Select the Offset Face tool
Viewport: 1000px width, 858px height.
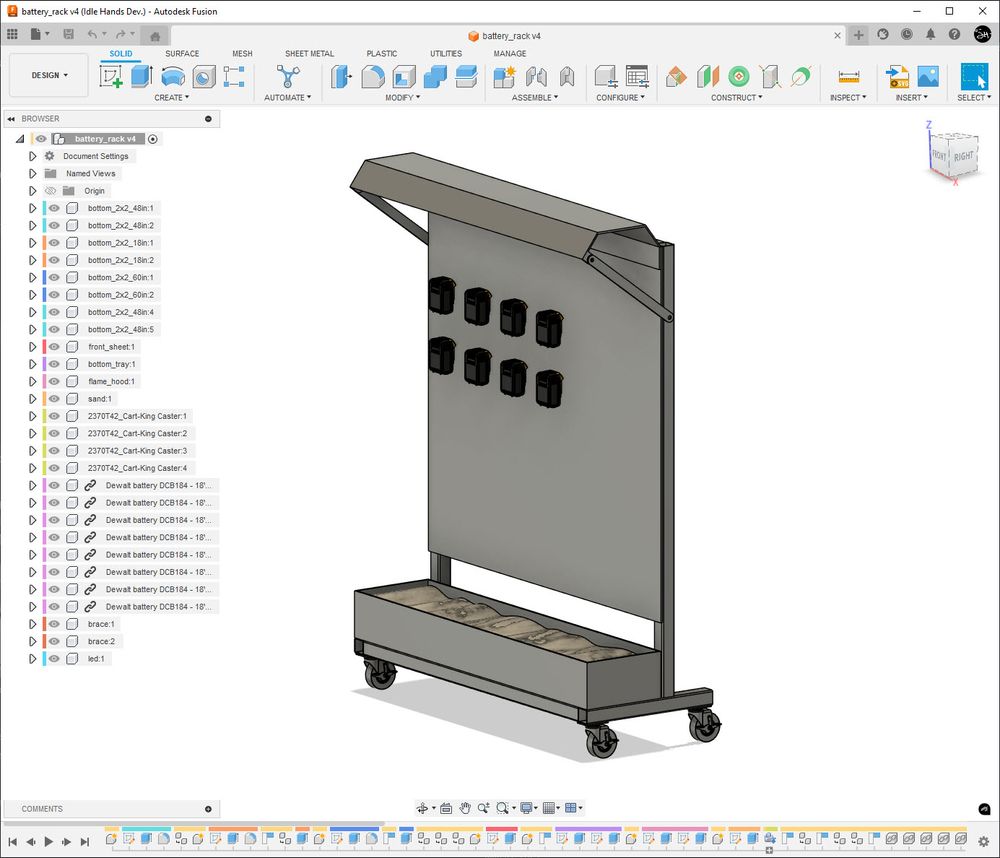[x=466, y=77]
